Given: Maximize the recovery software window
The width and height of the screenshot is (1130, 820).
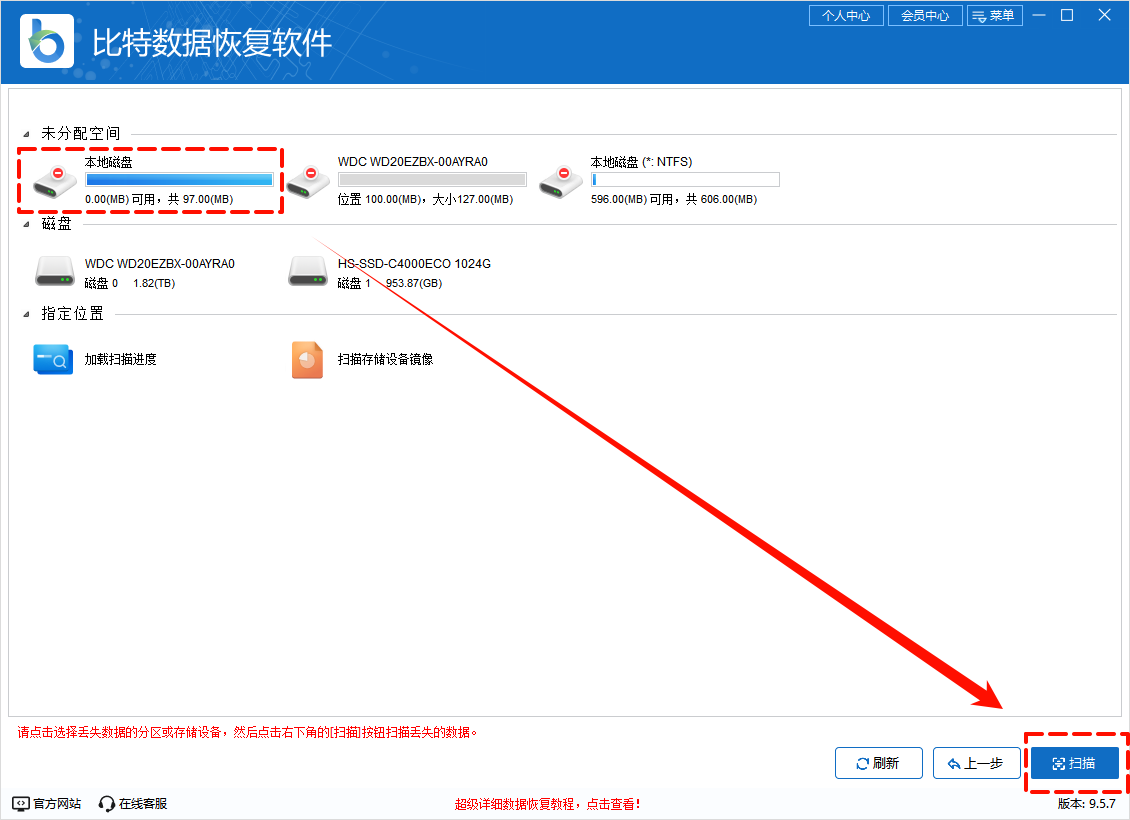Looking at the screenshot, I should [1067, 15].
